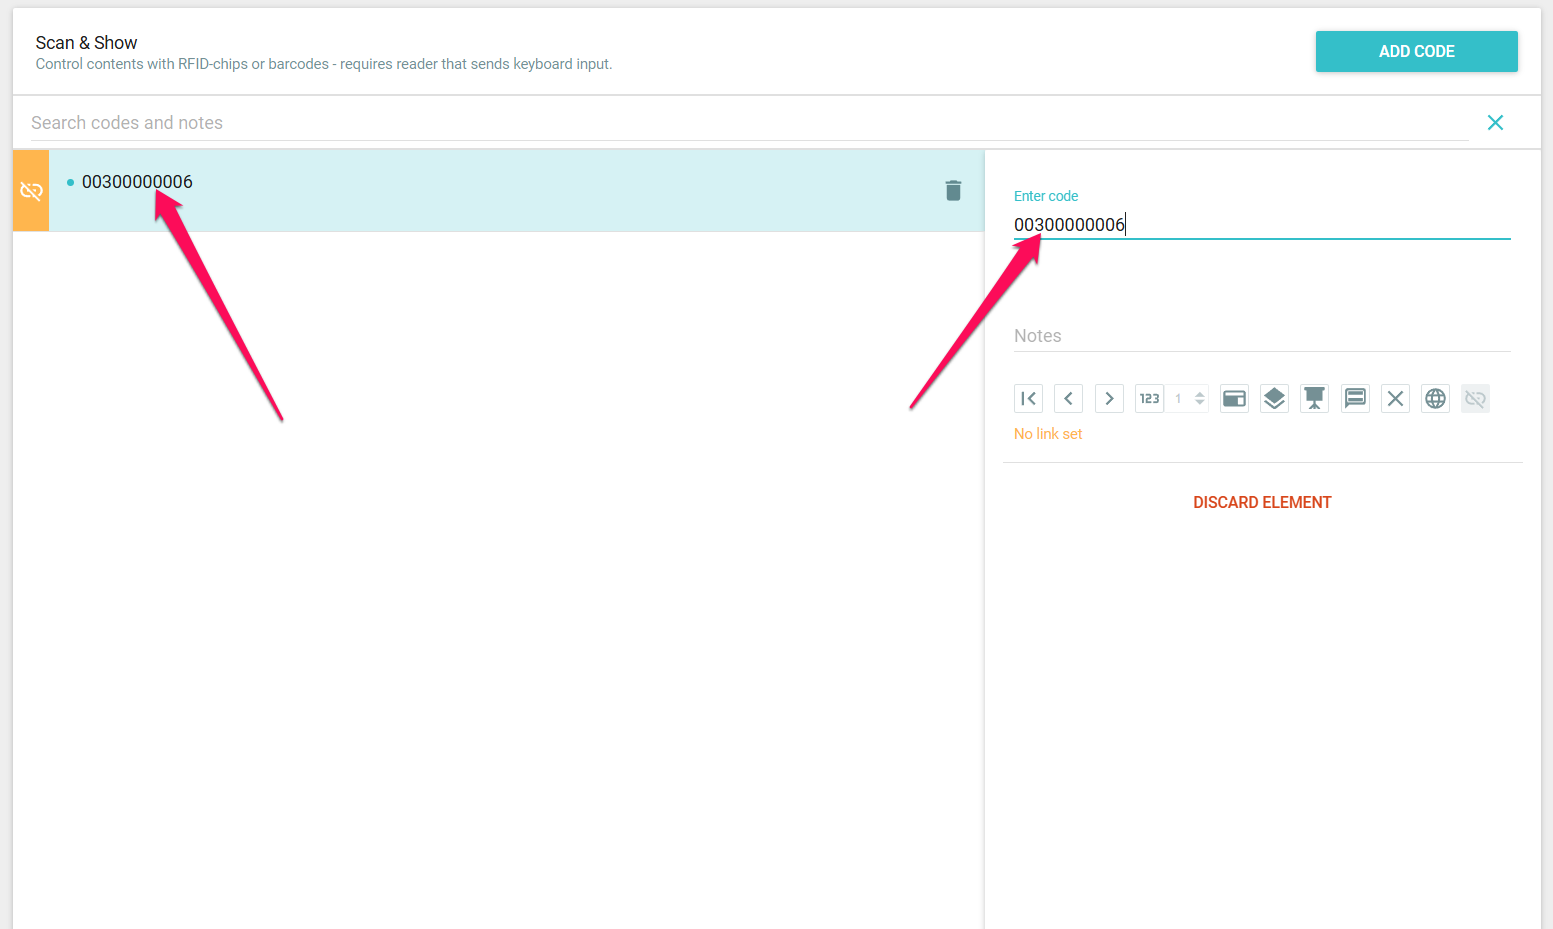Click the speech bubble message icon
Image resolution: width=1553 pixels, height=929 pixels.
(x=1355, y=399)
